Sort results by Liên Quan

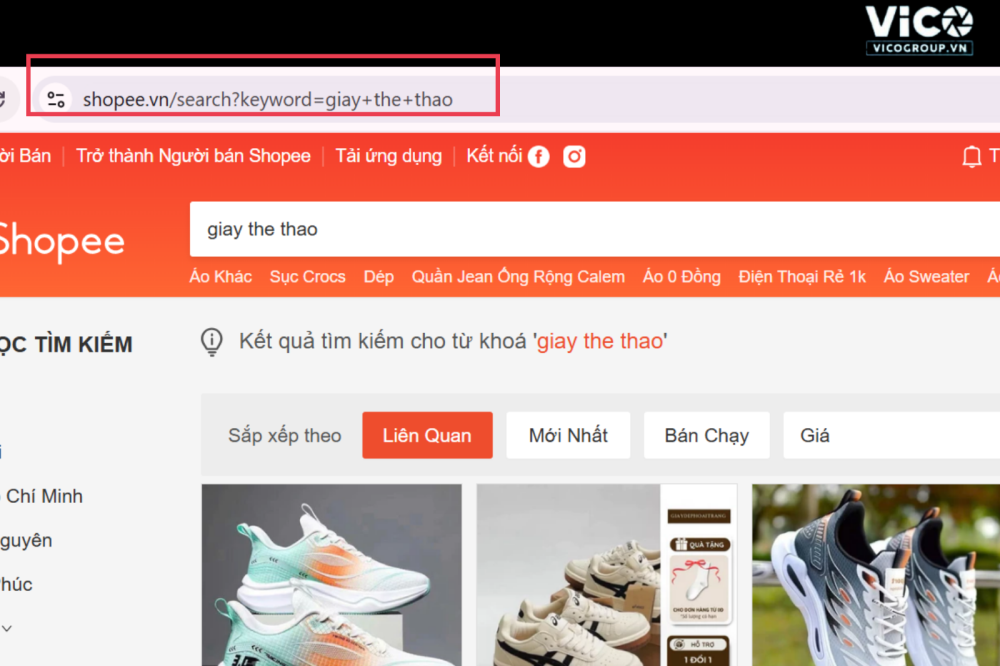427,435
